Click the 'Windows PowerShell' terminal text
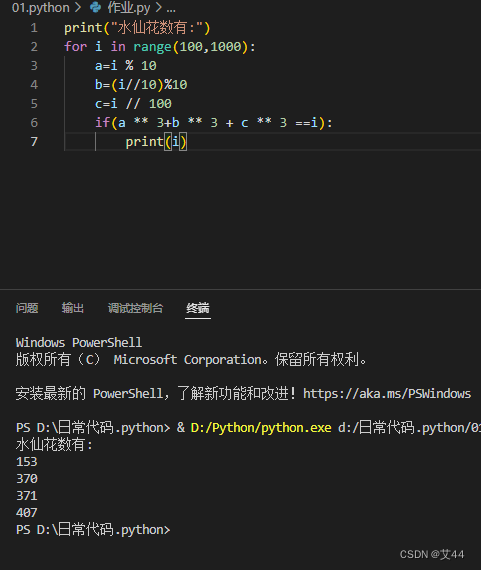This screenshot has height=570, width=481. (79, 342)
